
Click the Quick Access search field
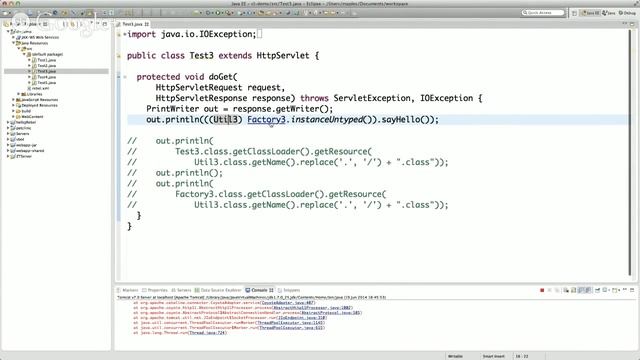coord(543,13)
